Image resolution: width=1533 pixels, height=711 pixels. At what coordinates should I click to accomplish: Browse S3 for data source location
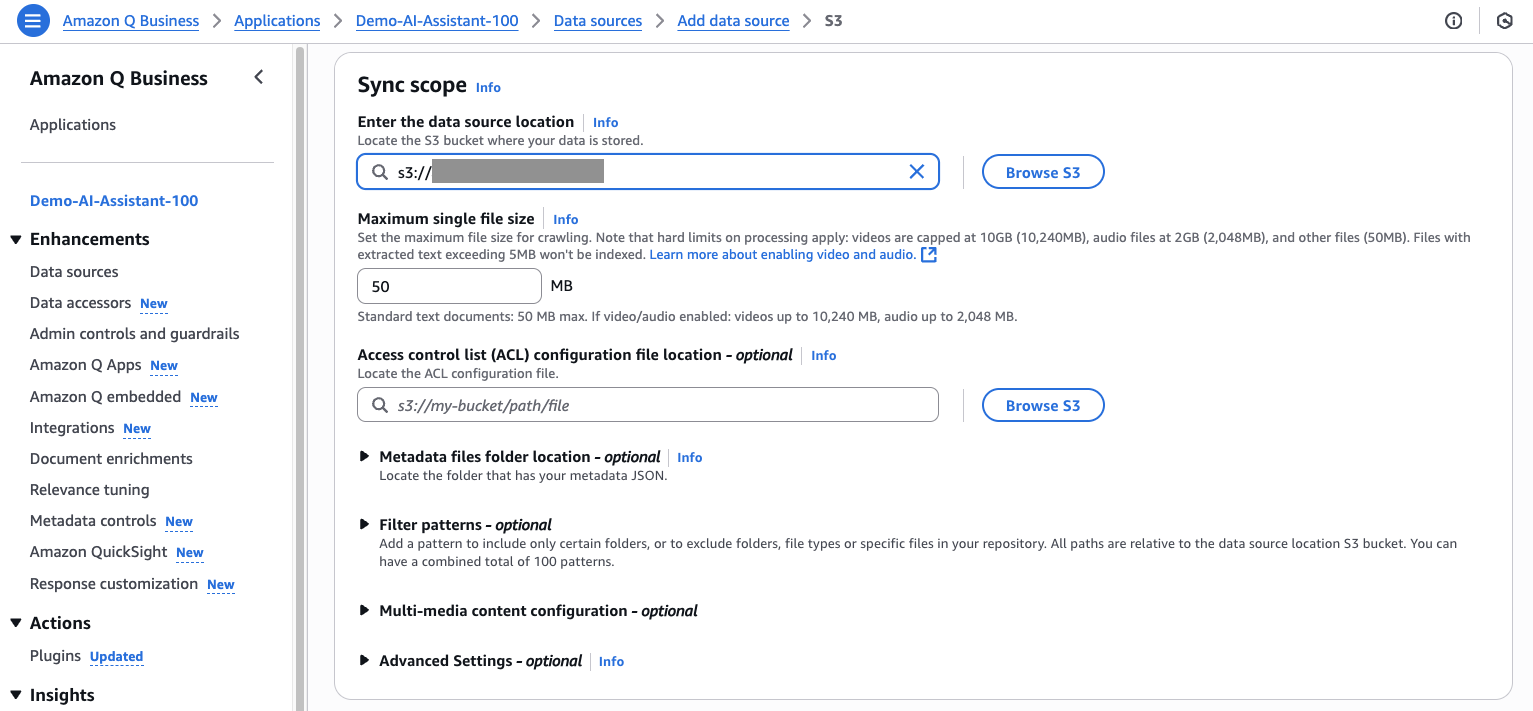pos(1043,172)
